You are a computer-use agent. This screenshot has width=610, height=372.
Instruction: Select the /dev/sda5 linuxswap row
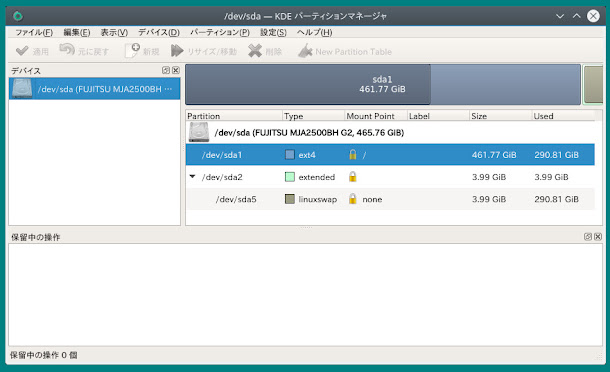(x=390, y=199)
